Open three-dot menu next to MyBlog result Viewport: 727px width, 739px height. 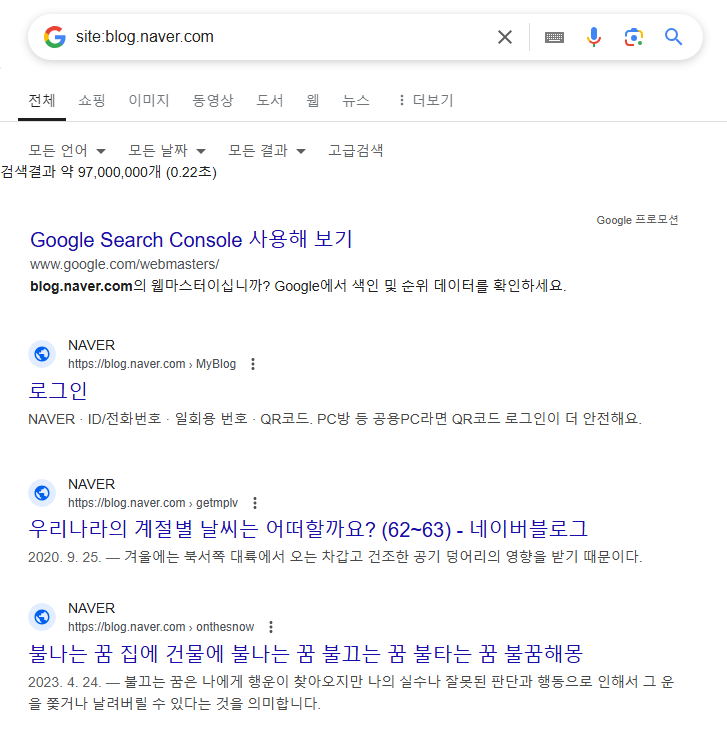coord(253,364)
